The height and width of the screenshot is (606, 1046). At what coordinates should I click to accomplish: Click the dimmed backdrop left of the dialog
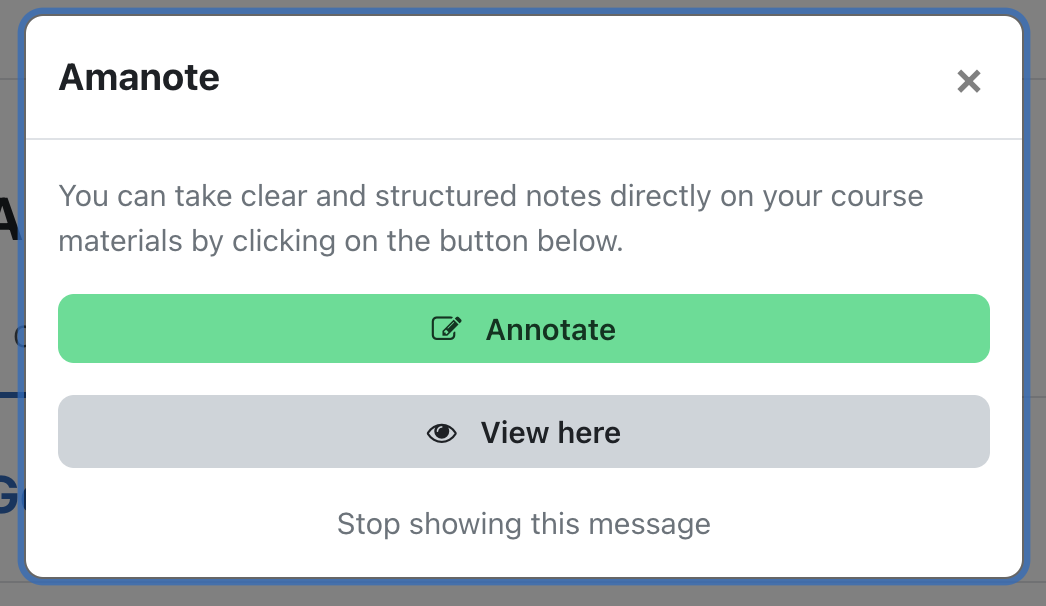tap(9, 300)
